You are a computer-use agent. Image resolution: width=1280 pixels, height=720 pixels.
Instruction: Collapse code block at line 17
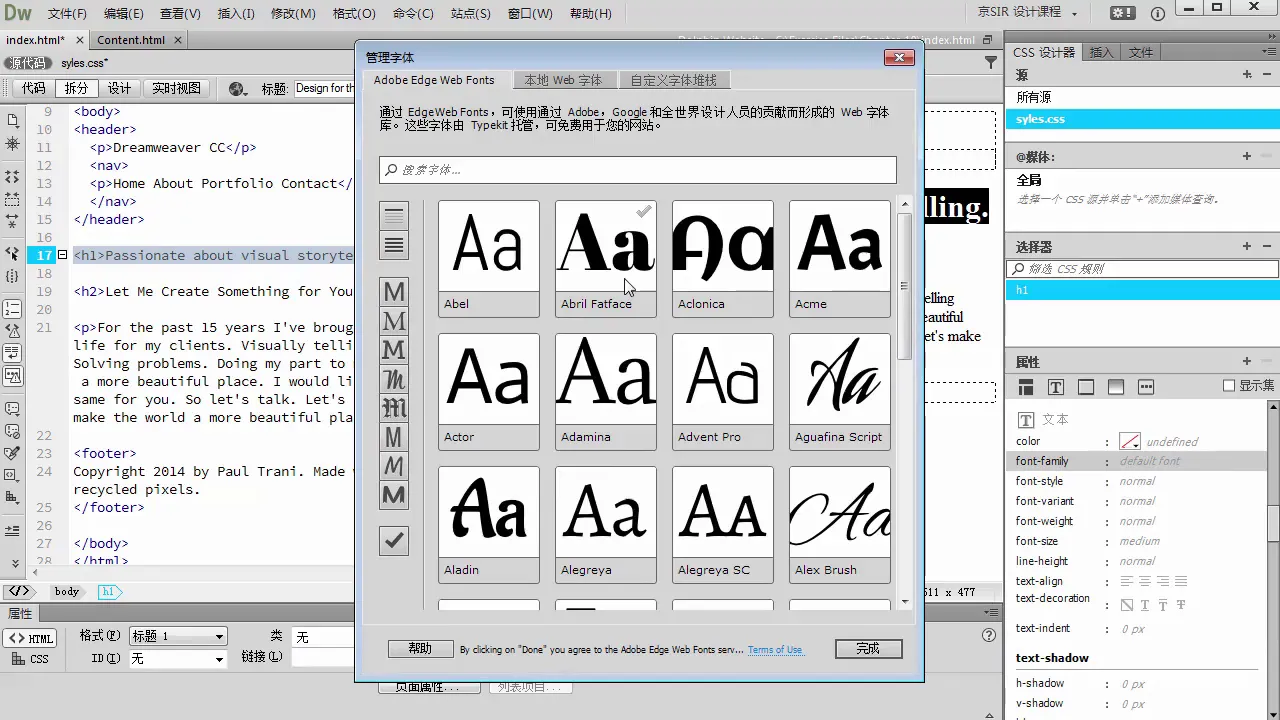coord(62,255)
